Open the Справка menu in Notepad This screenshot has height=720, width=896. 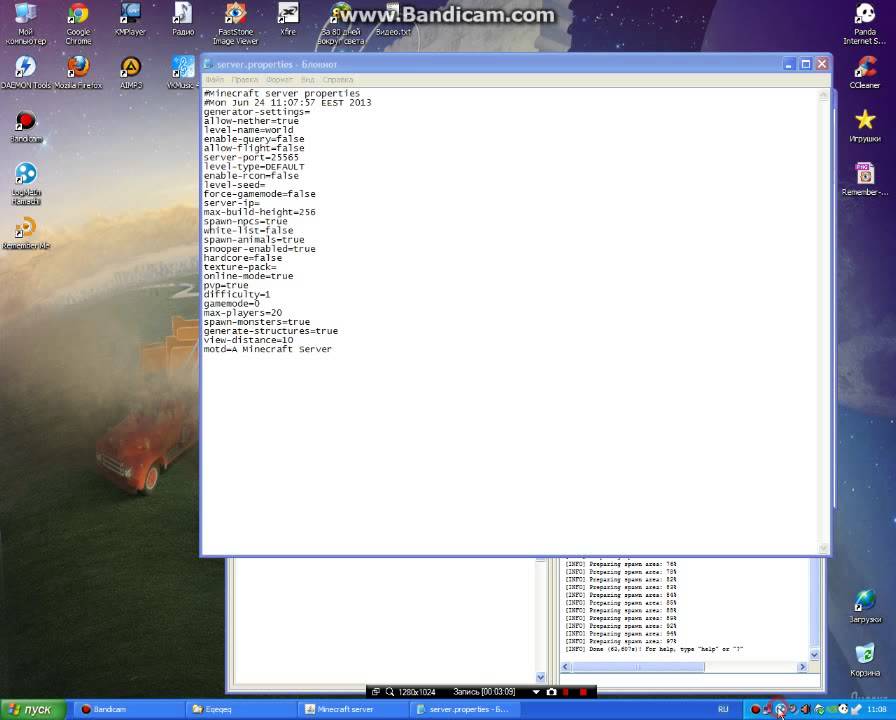pyautogui.click(x=338, y=79)
